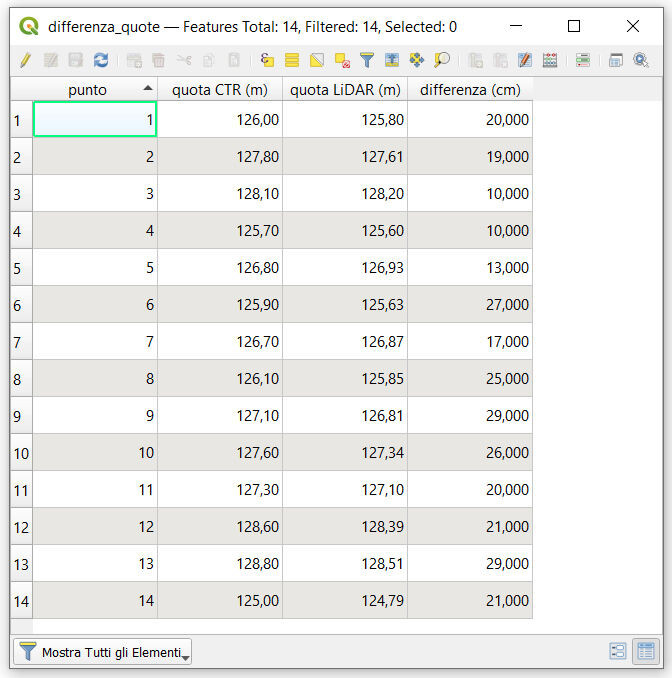
Task: Click Zoom map to selected rows icon
Action: pyautogui.click(x=442, y=60)
